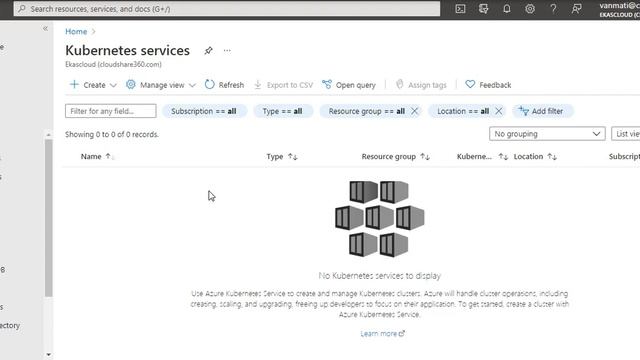Screen dimensions: 640x360
Task: Click the sidebar scrollbar down arrow
Action: click(x=49, y=355)
